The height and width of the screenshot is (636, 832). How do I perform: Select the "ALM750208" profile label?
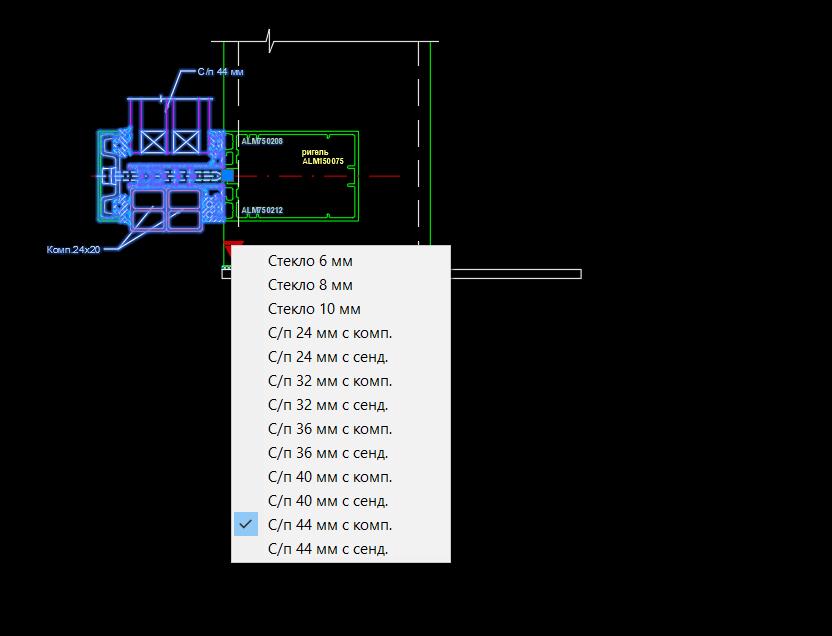pos(262,142)
